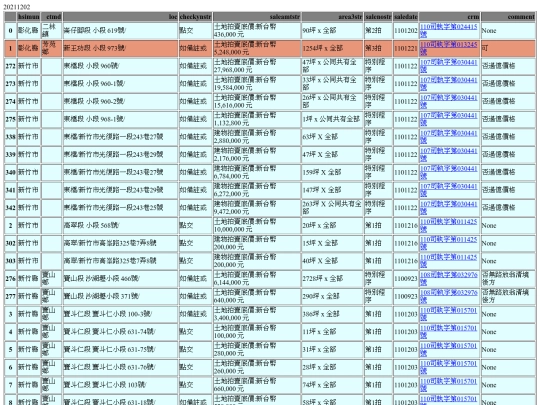Screen dimensions: 540x405
Task: Click the row index cell 342
Action: point(10,208)
